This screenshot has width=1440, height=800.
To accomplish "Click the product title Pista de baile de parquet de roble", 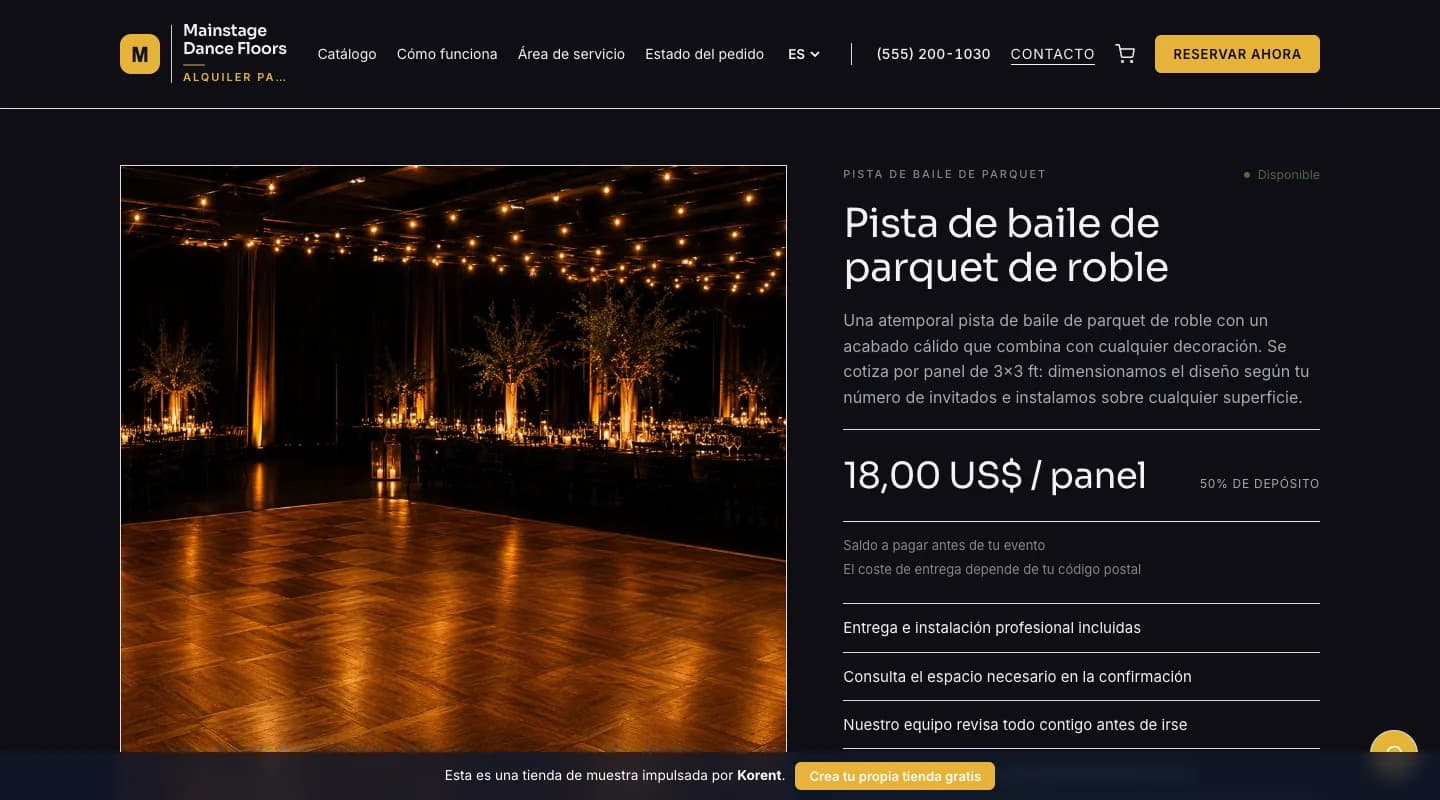I will click(x=1006, y=245).
